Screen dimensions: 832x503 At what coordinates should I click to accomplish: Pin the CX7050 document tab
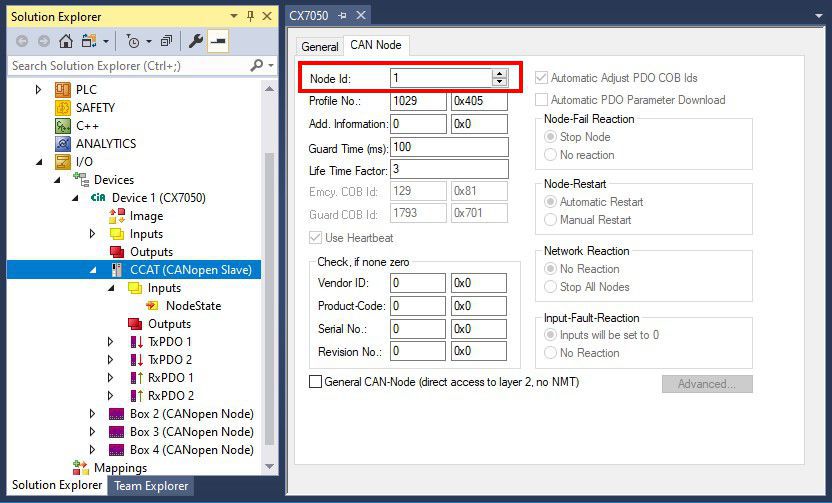[342, 16]
